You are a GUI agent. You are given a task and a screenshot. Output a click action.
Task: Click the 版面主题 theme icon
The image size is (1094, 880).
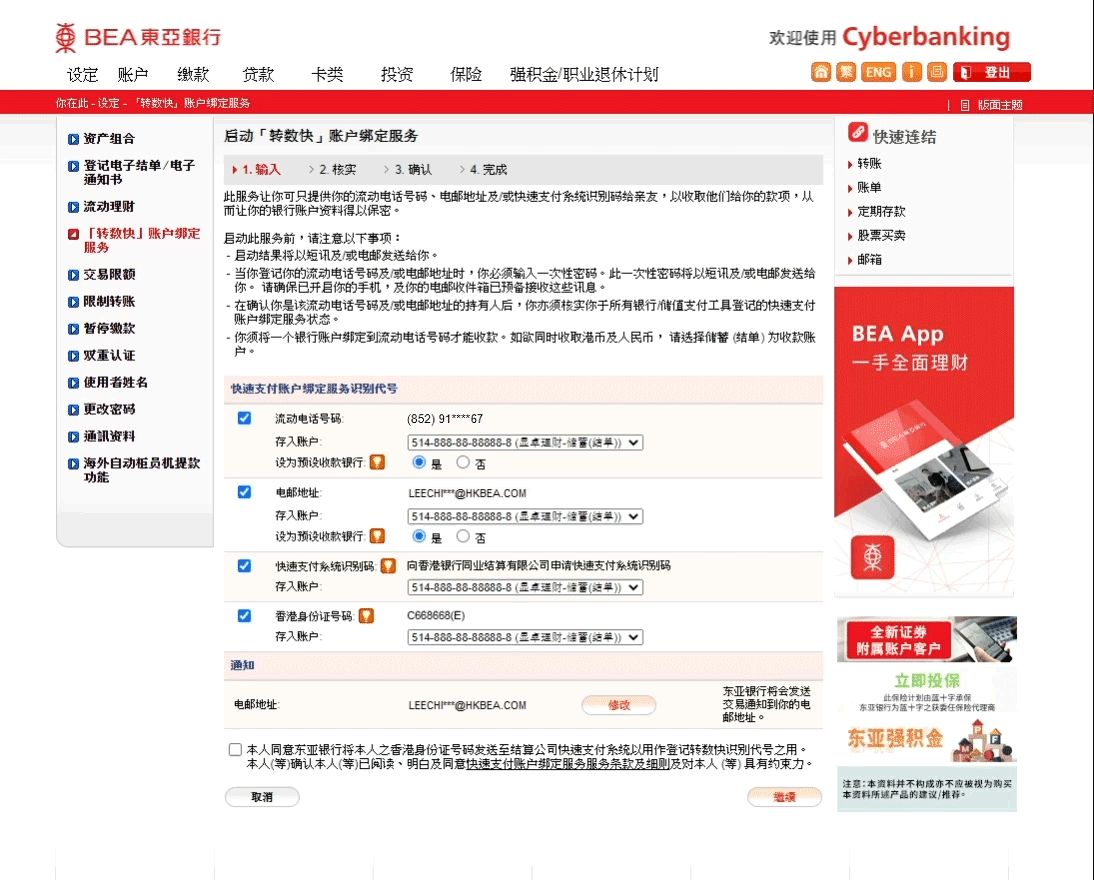pos(965,105)
